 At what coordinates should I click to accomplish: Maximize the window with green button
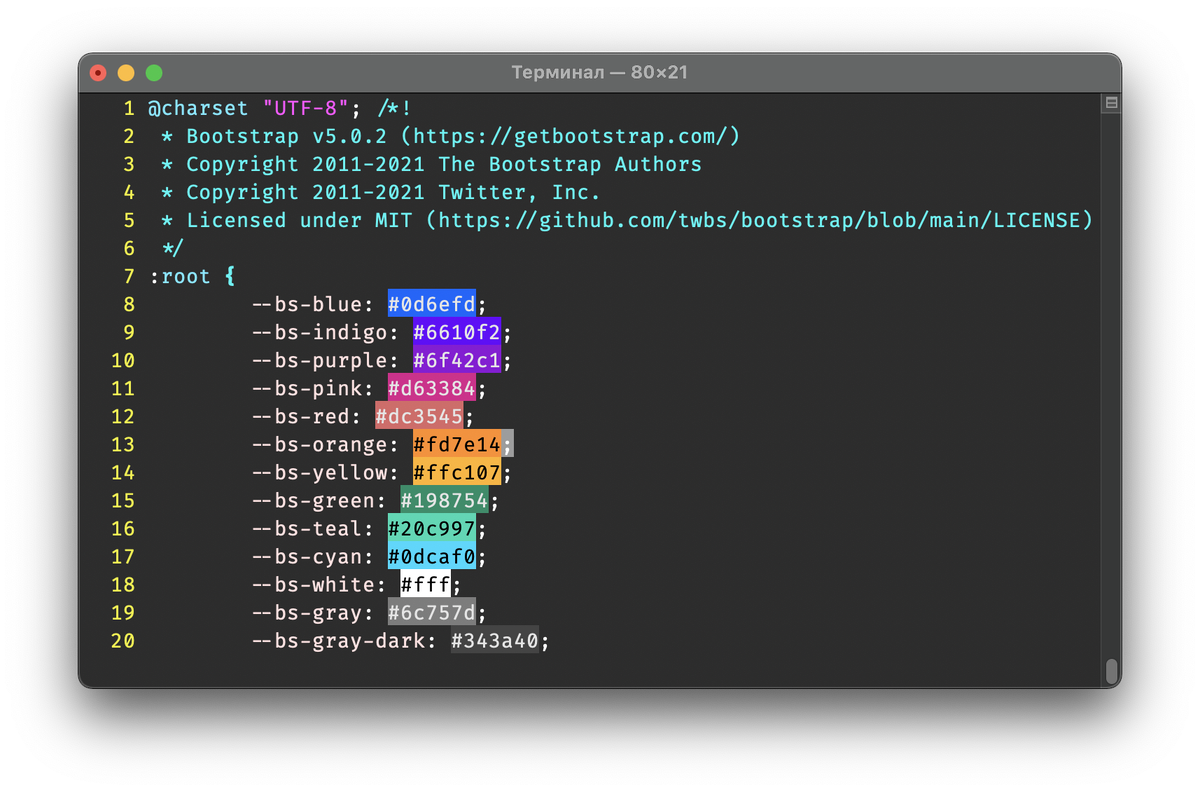(x=154, y=73)
